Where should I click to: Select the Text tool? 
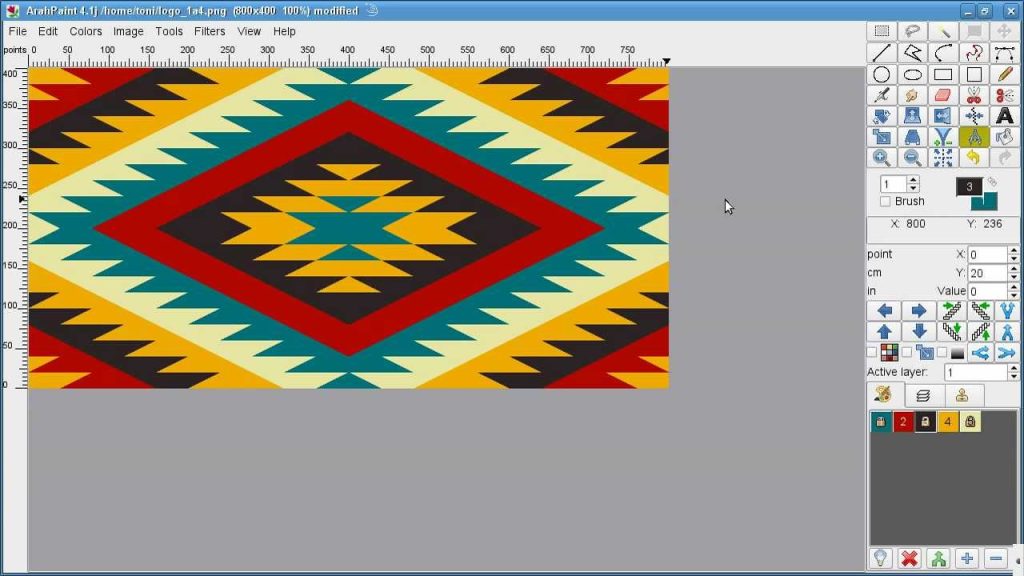(1003, 117)
